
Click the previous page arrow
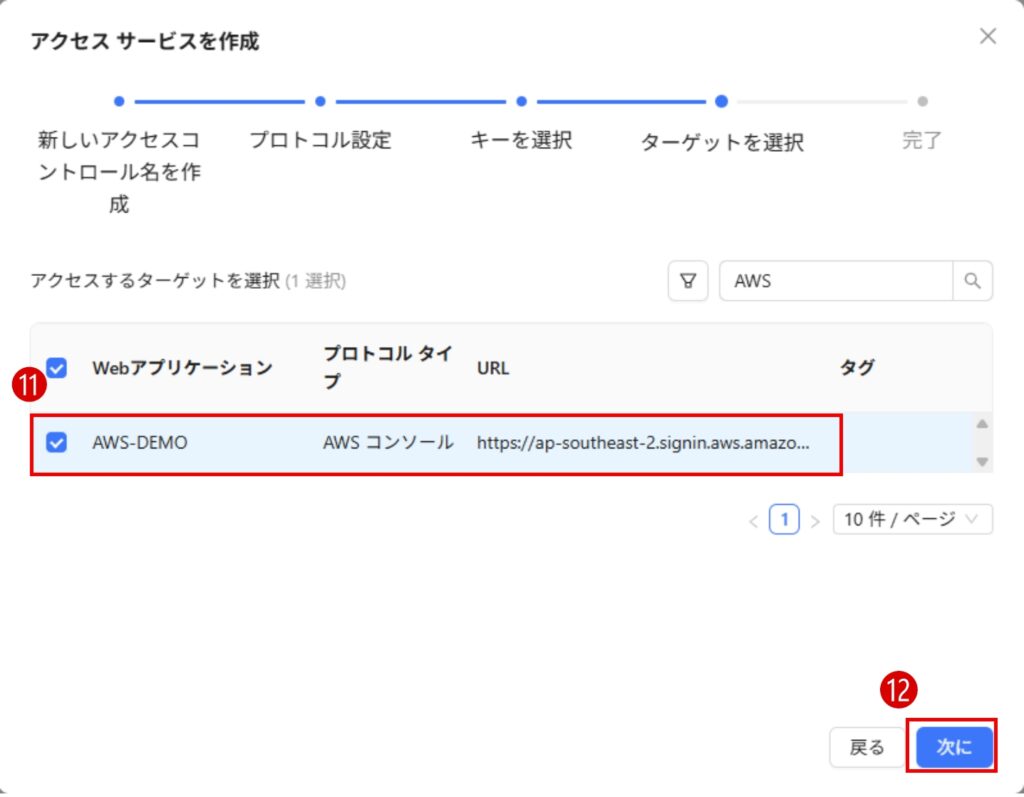click(x=754, y=521)
